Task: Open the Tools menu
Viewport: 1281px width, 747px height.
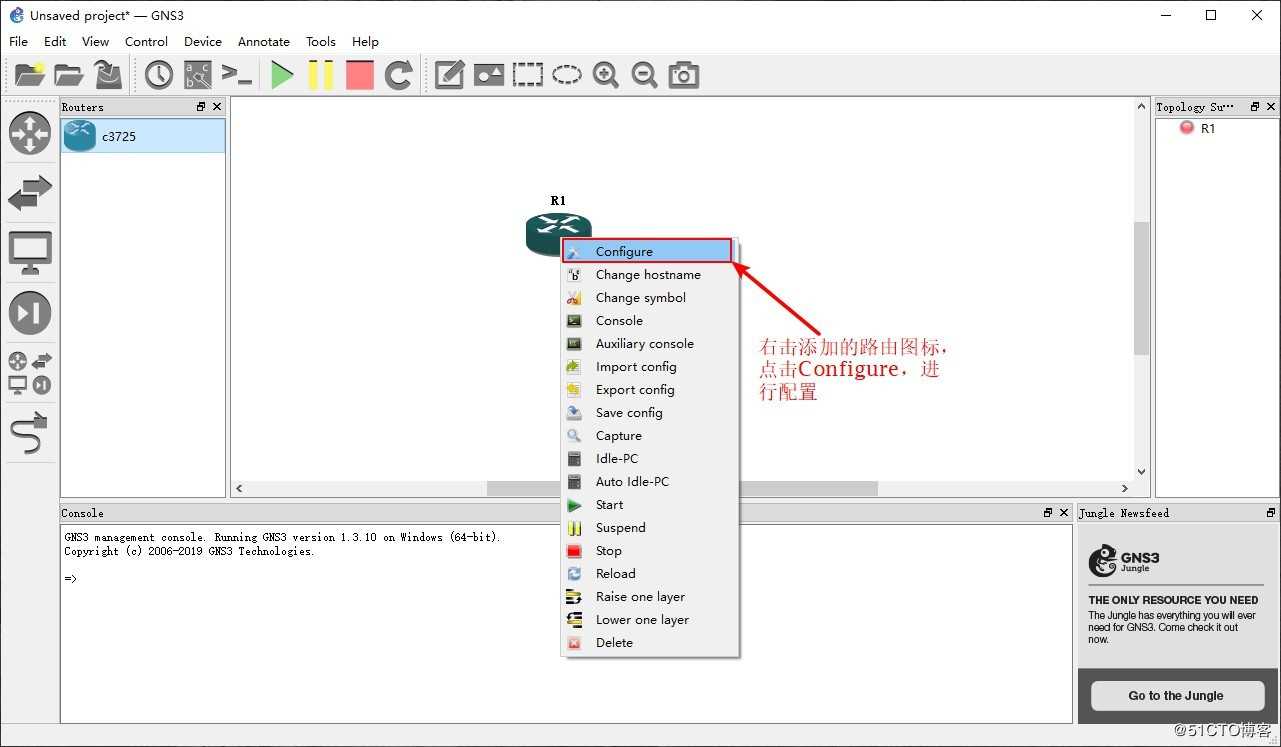Action: [x=321, y=41]
